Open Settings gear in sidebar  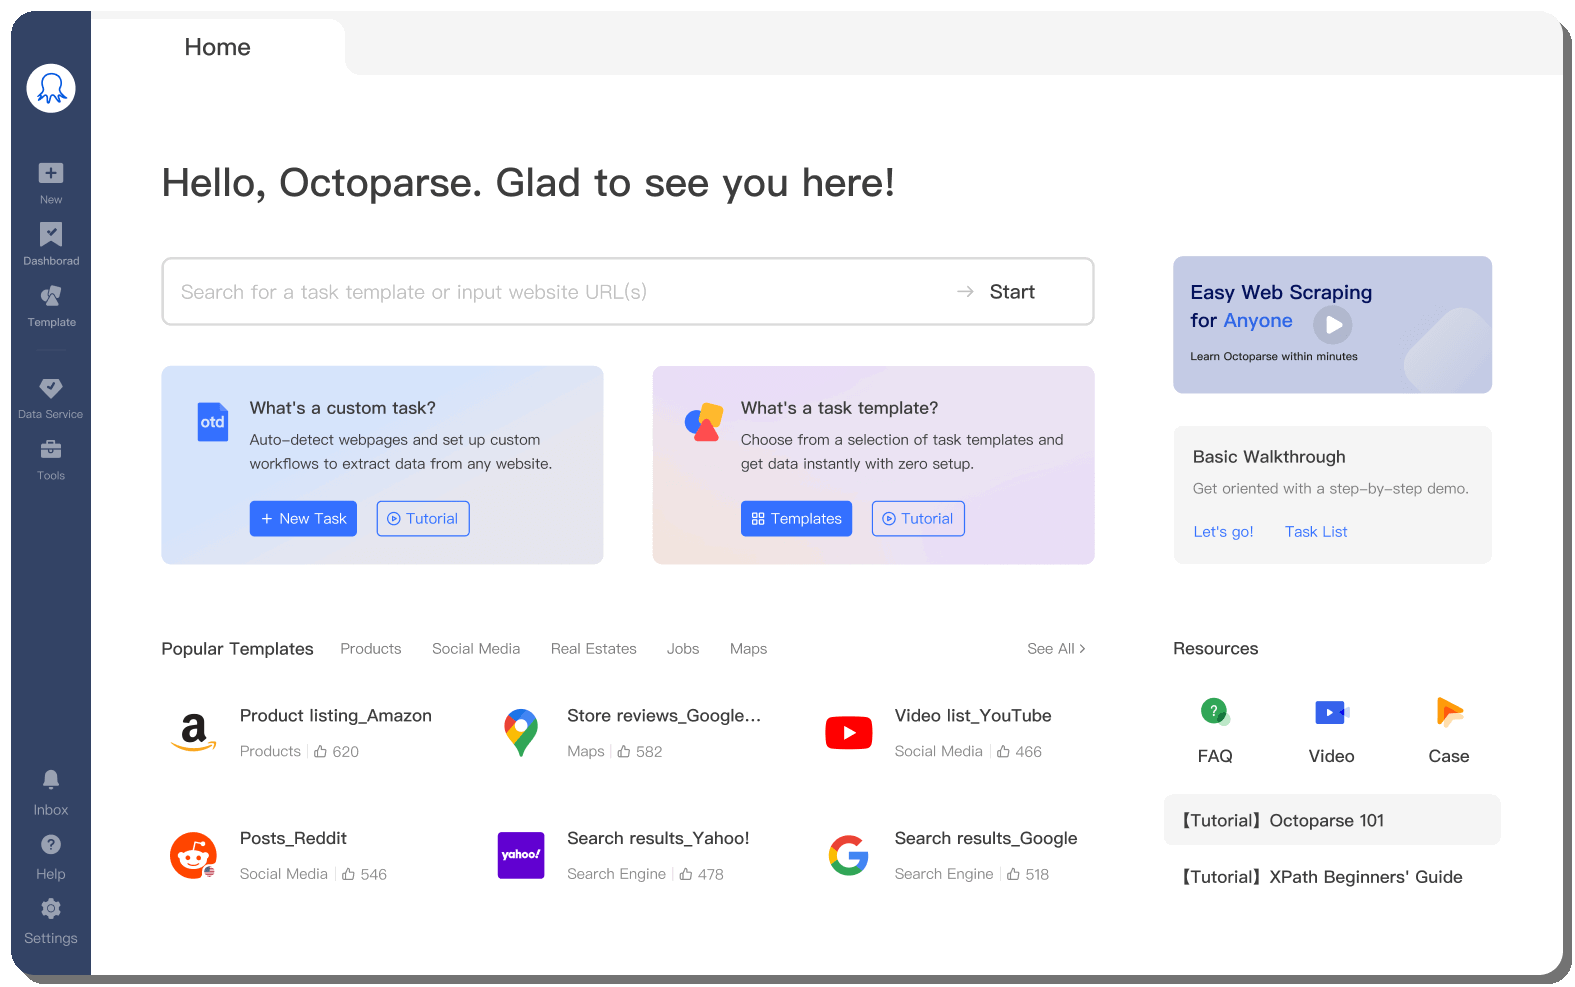[51, 908]
